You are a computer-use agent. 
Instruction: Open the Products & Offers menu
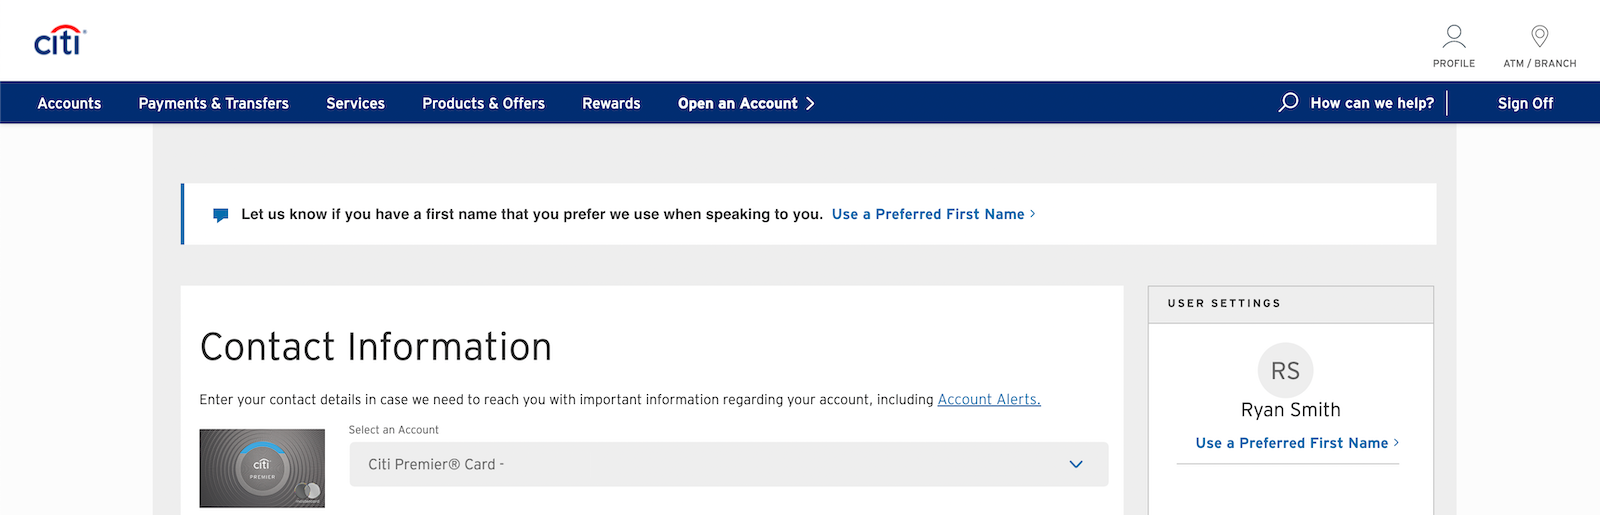pyautogui.click(x=483, y=104)
